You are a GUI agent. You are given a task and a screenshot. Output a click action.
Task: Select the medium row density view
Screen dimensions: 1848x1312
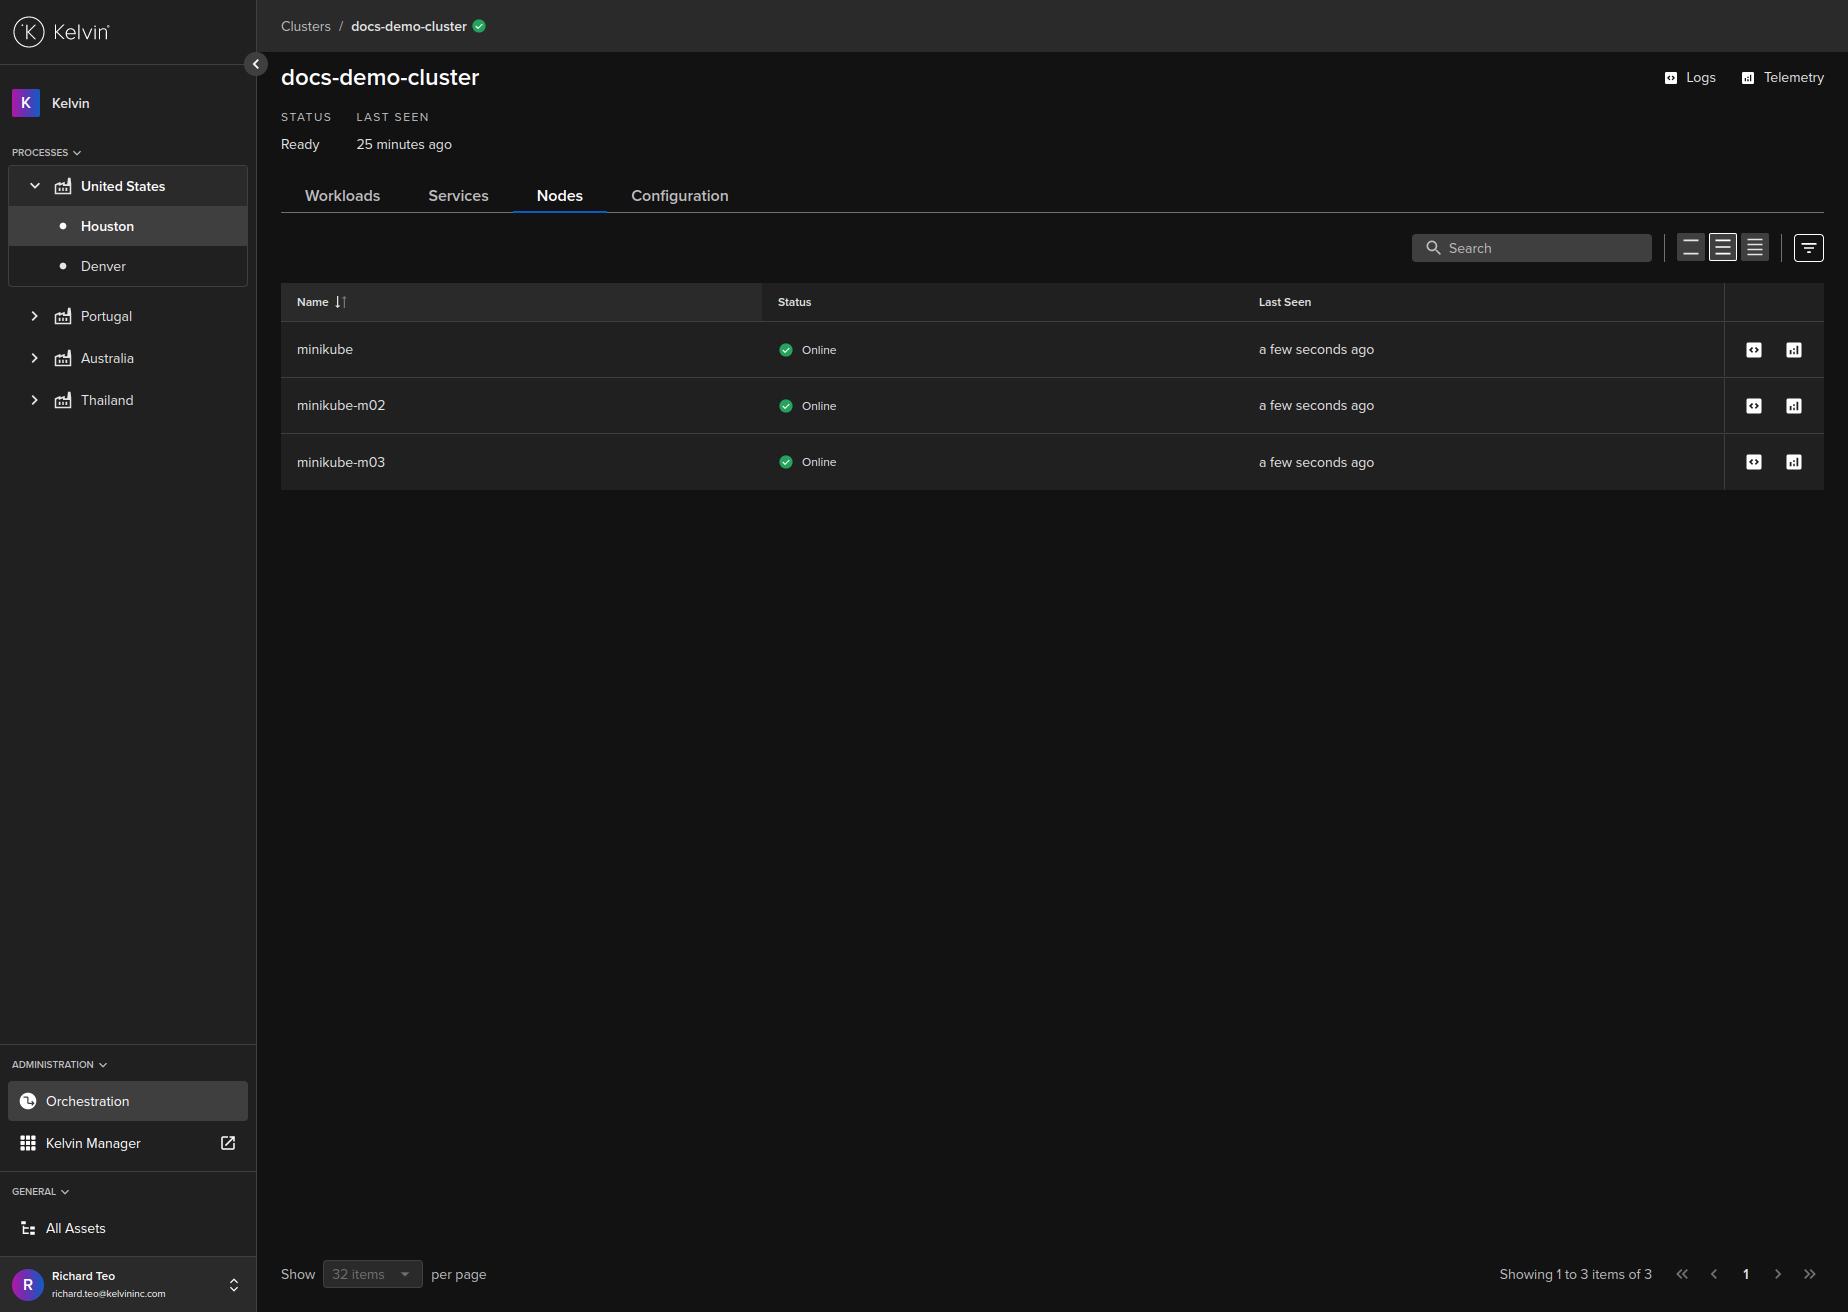click(x=1723, y=248)
